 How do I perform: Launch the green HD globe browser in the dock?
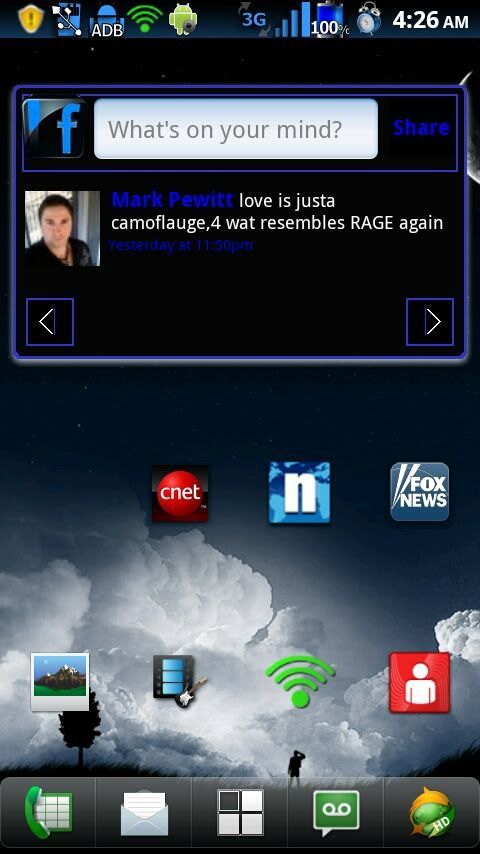coord(432,813)
